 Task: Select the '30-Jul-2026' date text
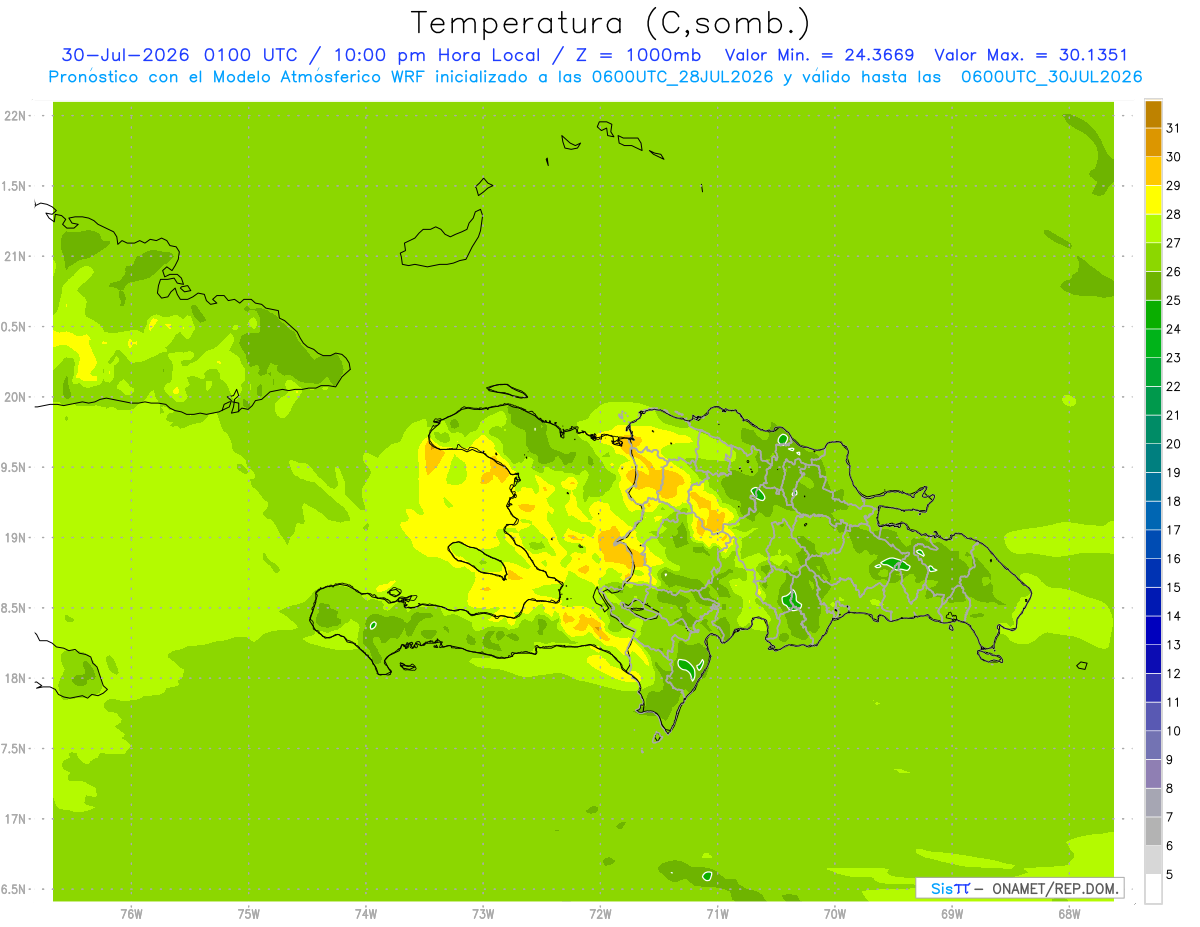125,56
